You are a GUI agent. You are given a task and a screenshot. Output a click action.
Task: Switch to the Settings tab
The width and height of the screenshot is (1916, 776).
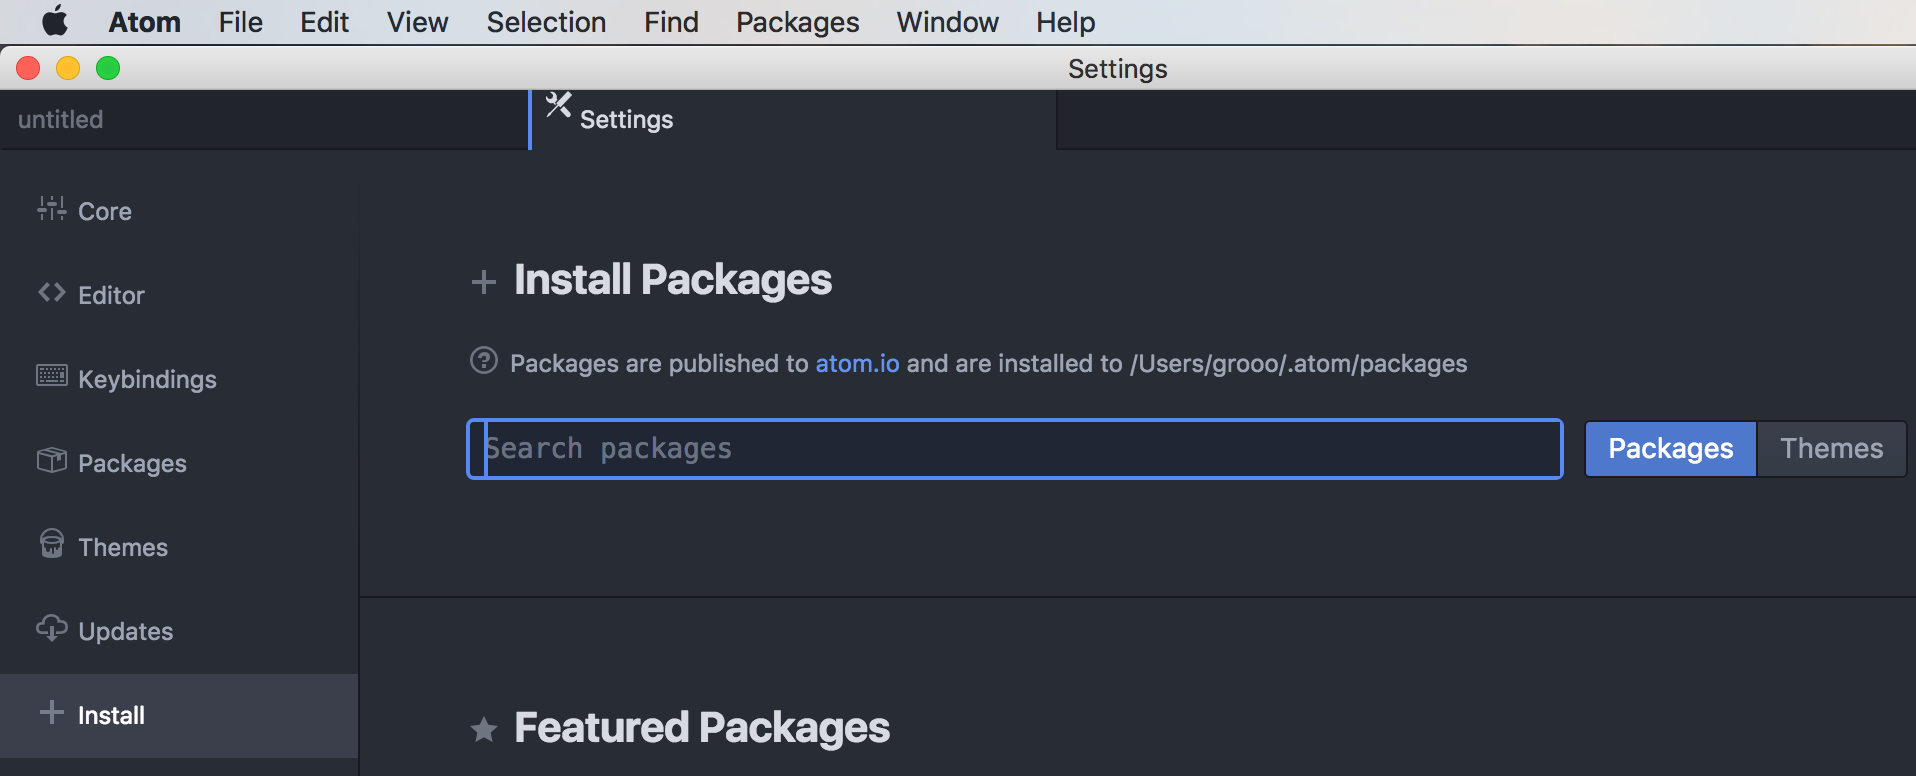click(793, 120)
